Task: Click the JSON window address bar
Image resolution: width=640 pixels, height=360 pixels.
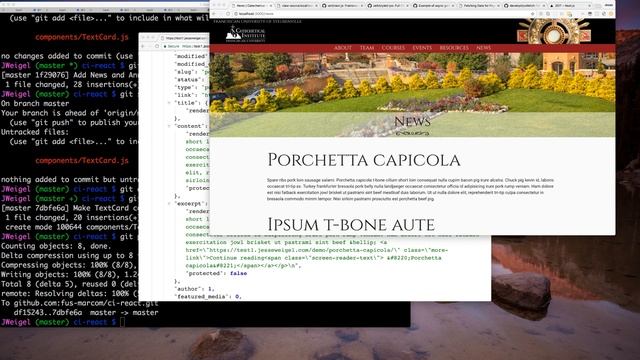Action: [x=186, y=46]
